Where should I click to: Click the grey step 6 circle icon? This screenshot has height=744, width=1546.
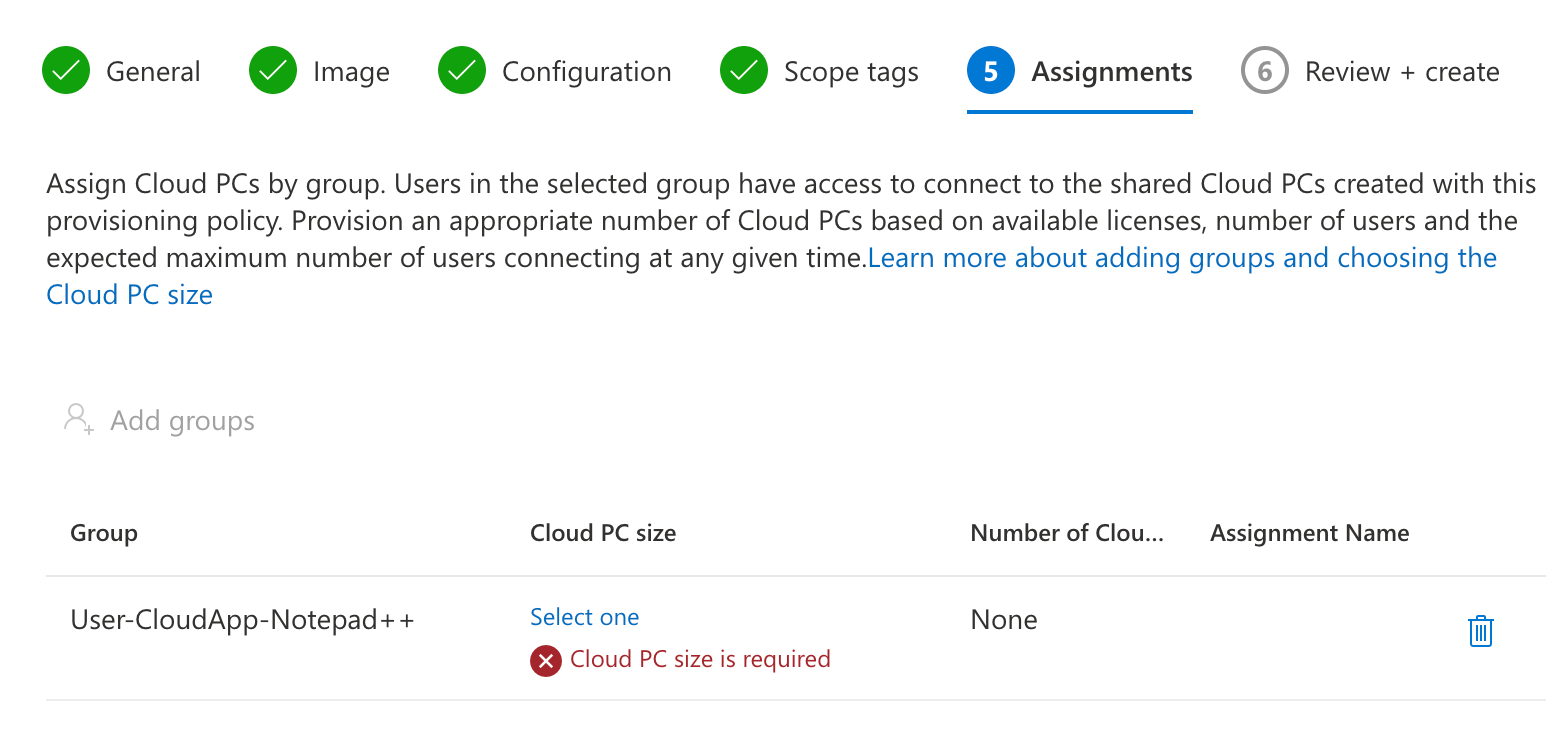coord(1265,72)
